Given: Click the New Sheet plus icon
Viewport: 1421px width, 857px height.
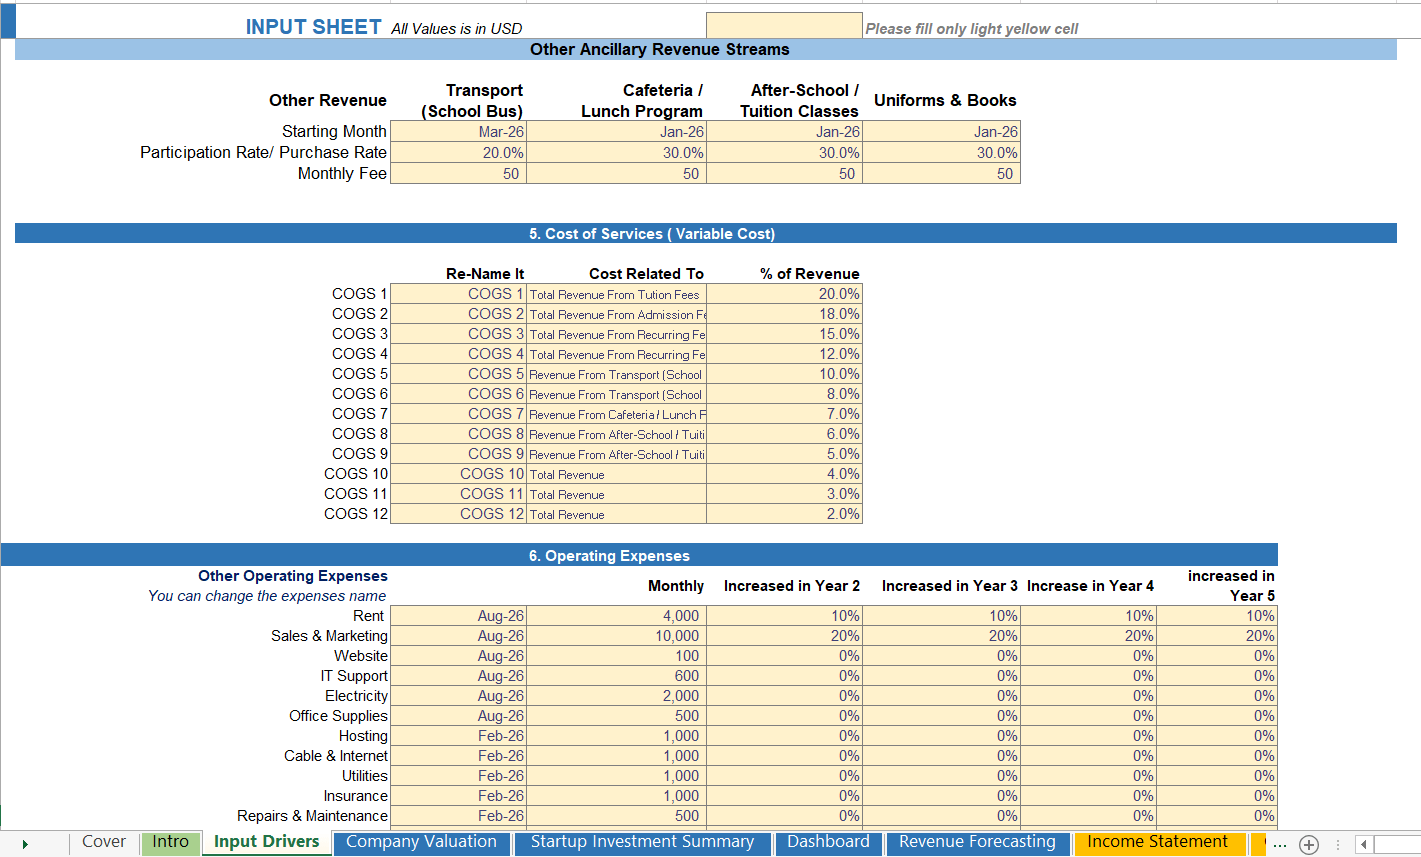Looking at the screenshot, I should click(1310, 843).
